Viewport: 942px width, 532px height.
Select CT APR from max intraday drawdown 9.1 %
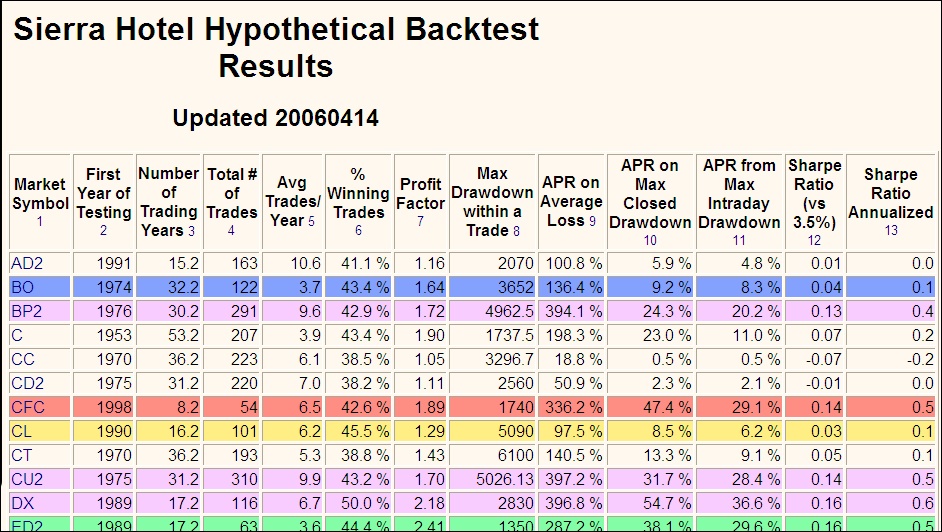pyautogui.click(x=761, y=455)
